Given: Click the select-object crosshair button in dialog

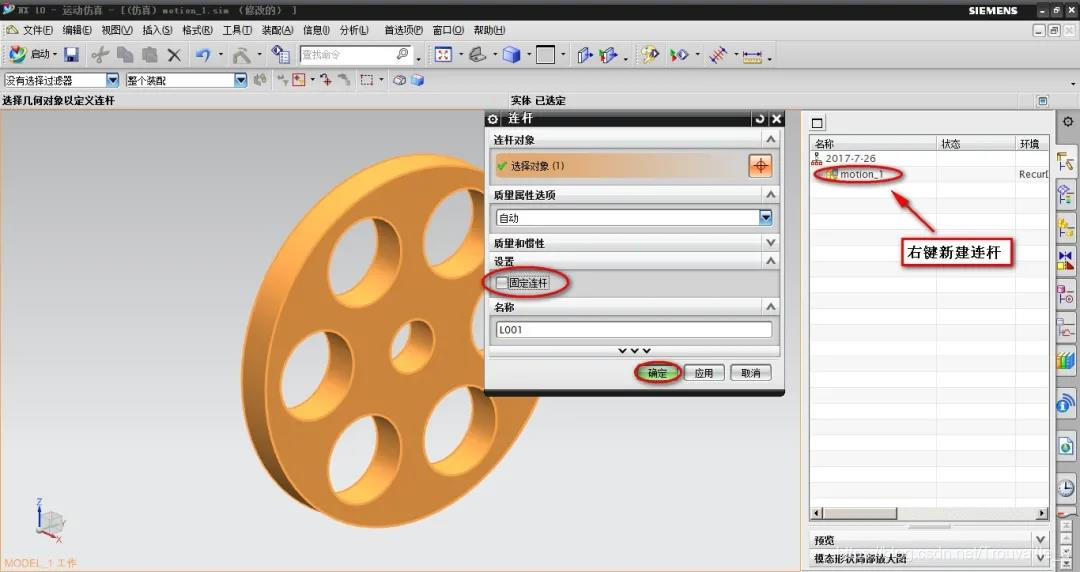Looking at the screenshot, I should coord(760,165).
